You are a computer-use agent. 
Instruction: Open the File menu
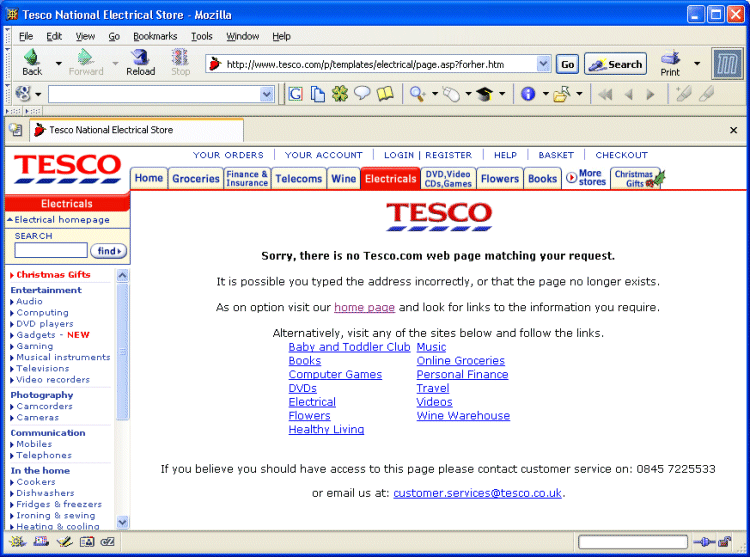click(x=26, y=36)
